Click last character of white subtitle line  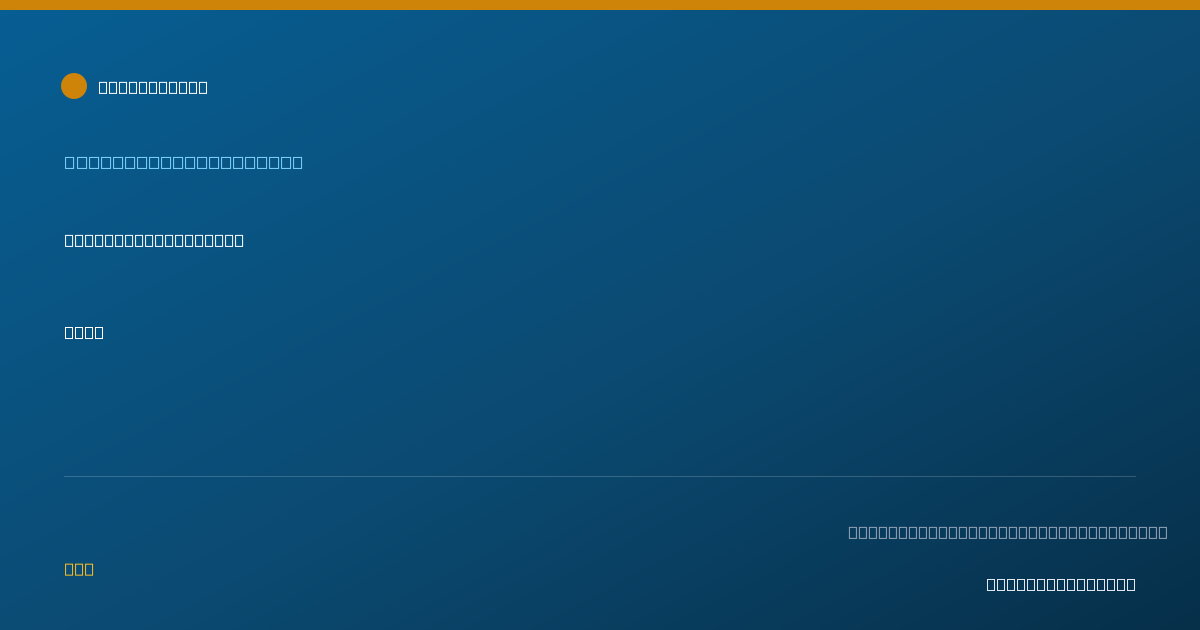coord(239,240)
